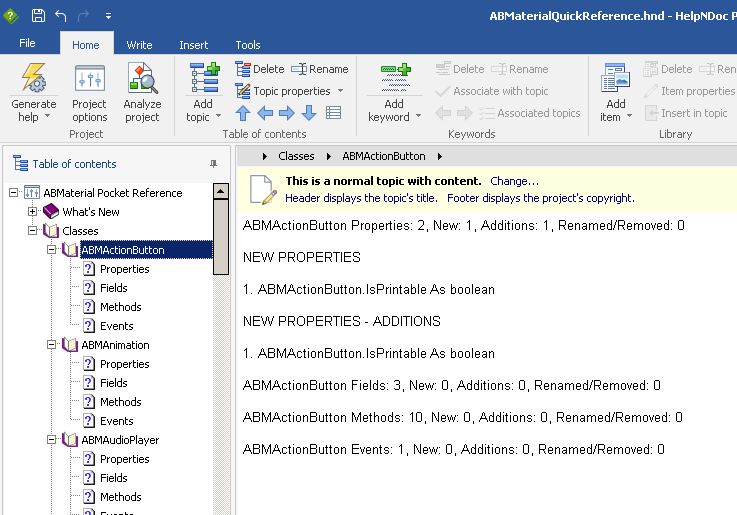Click Delete in the Library group

tap(667, 69)
